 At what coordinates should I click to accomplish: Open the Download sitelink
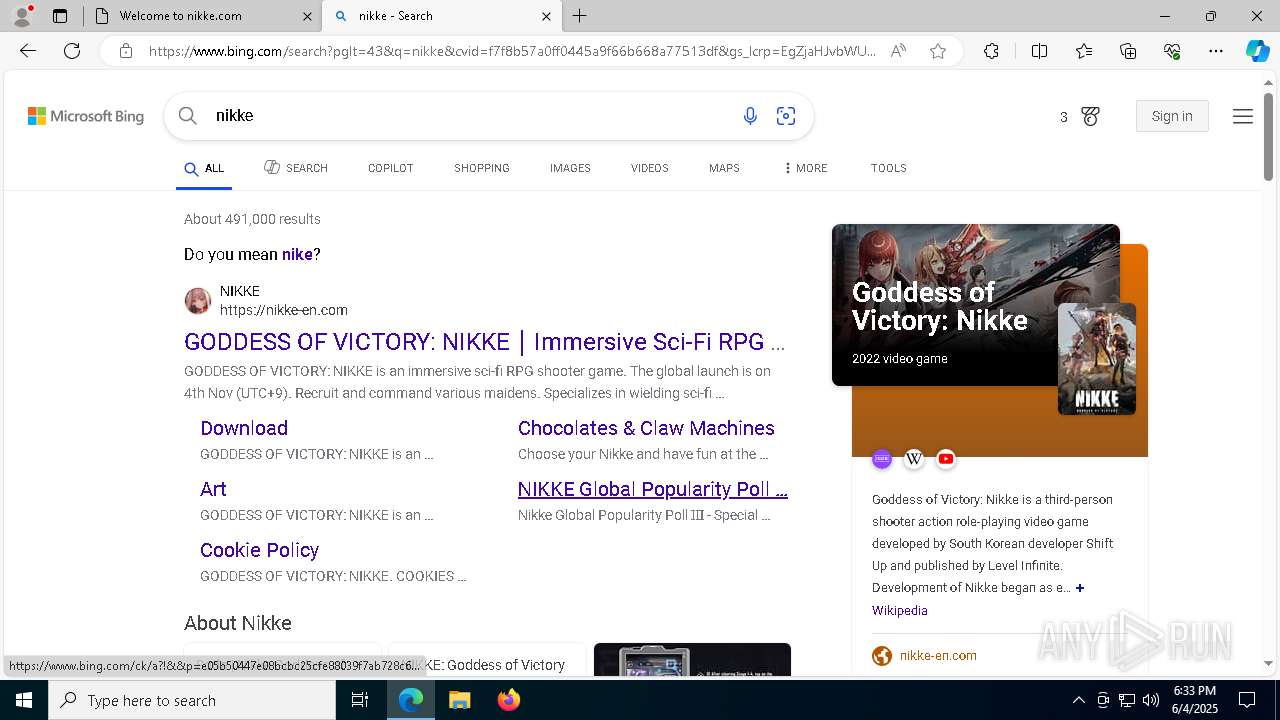(x=244, y=428)
